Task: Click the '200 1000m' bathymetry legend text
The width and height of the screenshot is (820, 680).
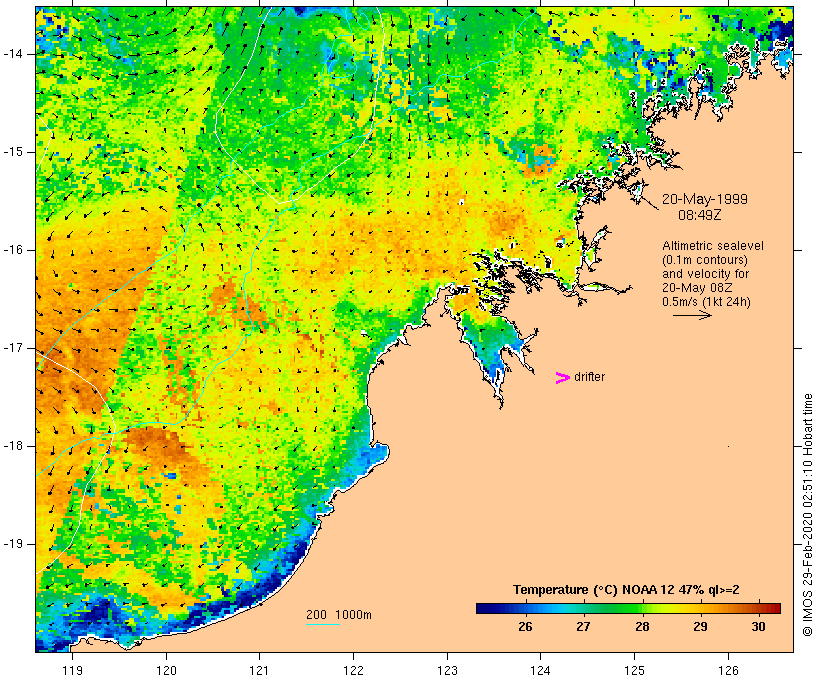Action: (x=339, y=615)
